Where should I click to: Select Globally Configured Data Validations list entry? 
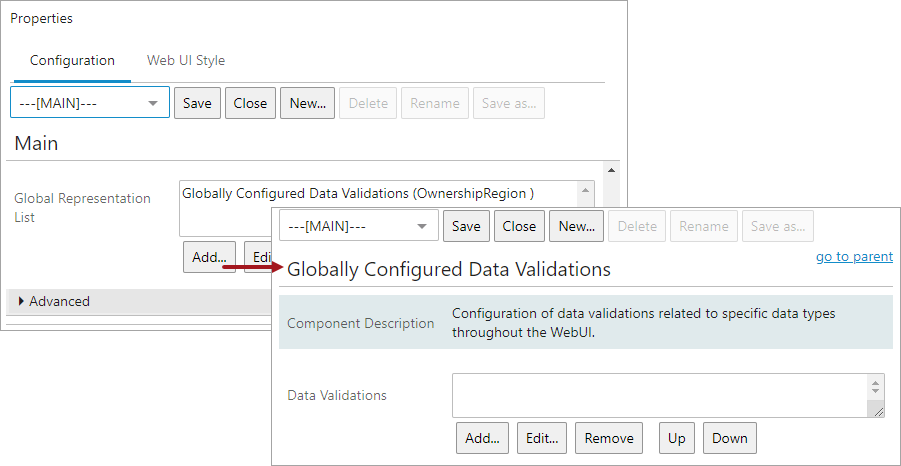tap(358, 192)
